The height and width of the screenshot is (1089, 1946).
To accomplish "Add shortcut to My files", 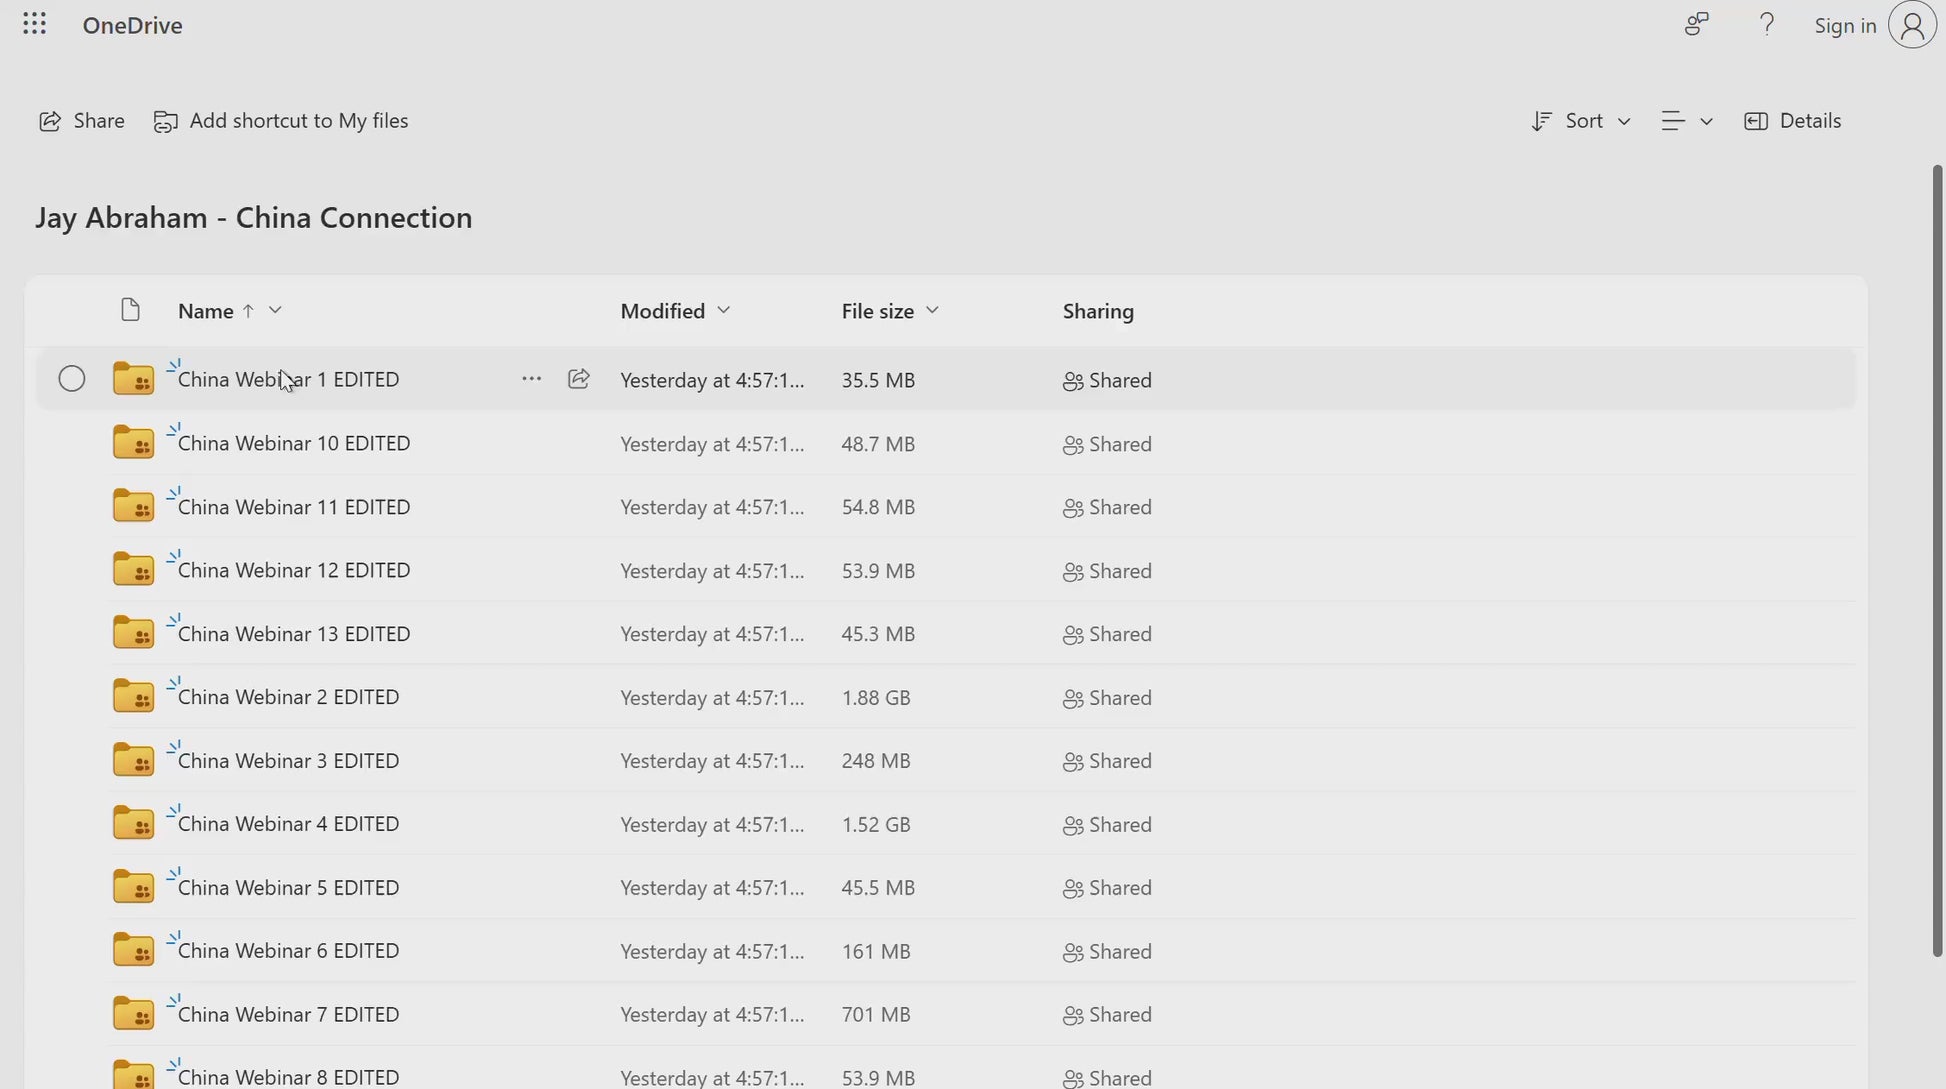I will (x=281, y=121).
